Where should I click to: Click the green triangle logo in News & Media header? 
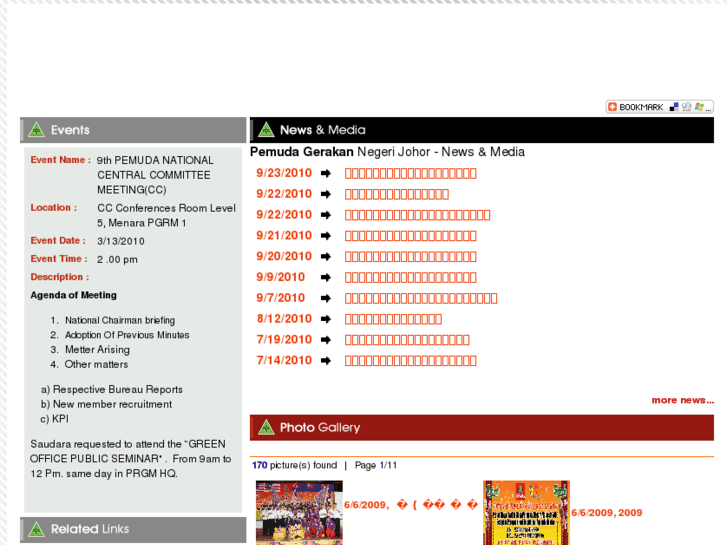coord(266,130)
